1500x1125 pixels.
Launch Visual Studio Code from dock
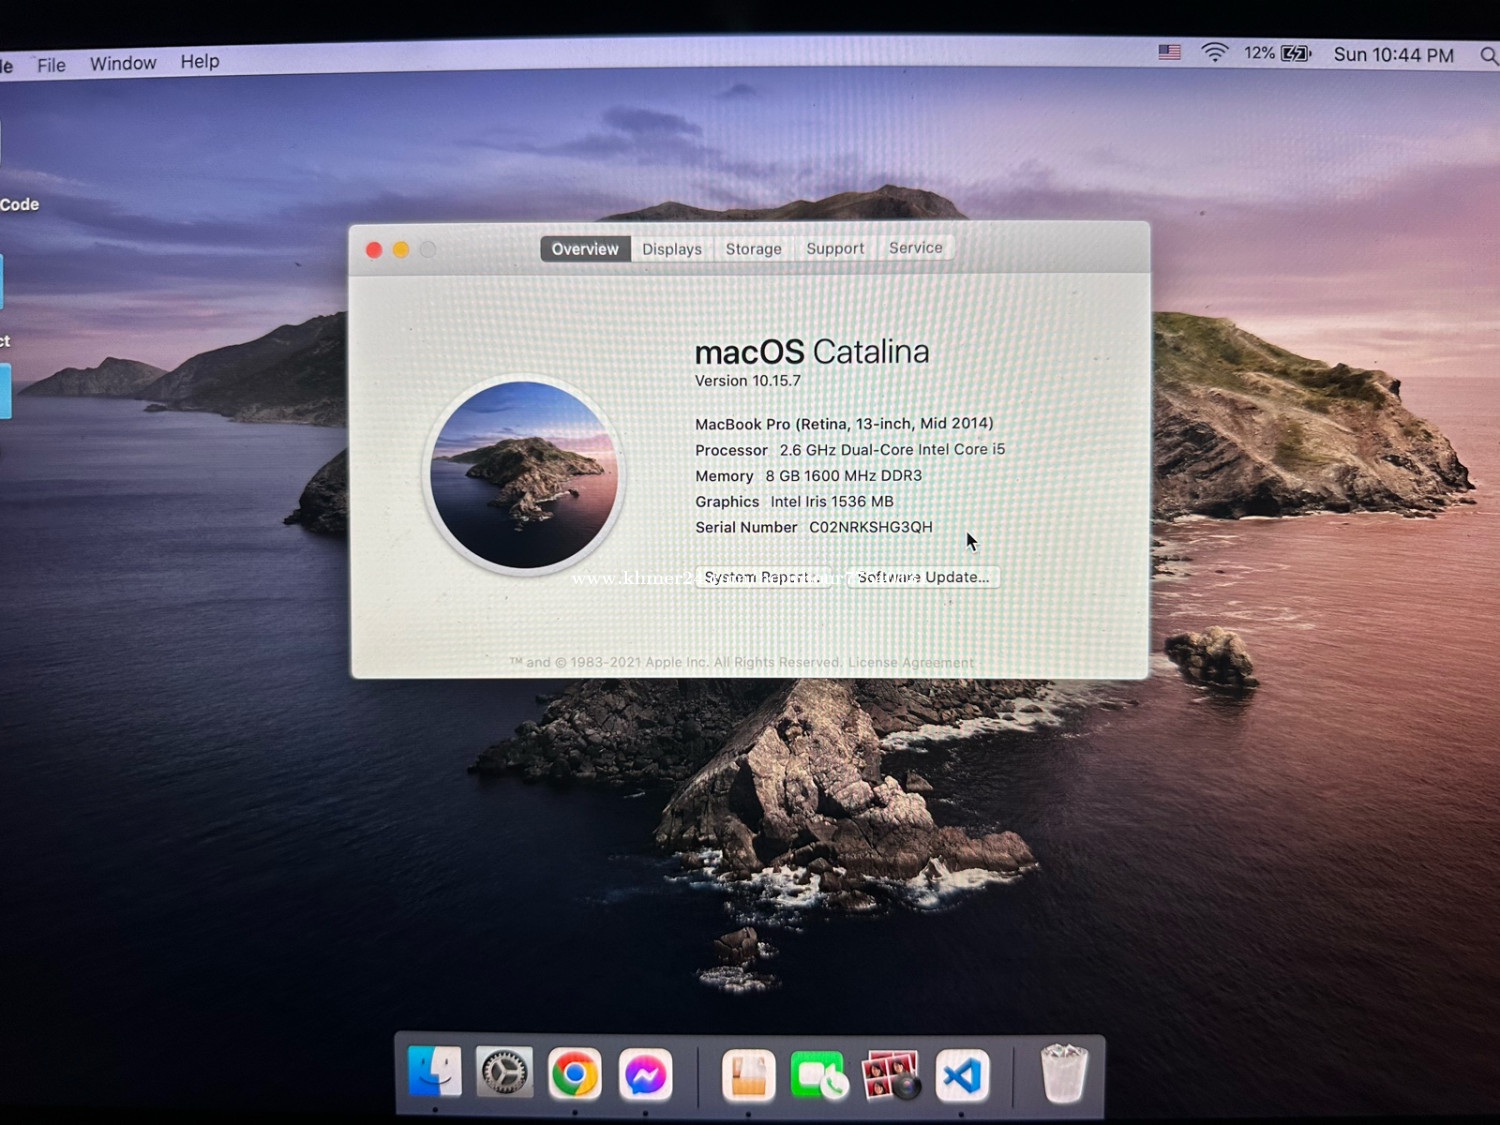pos(962,1076)
